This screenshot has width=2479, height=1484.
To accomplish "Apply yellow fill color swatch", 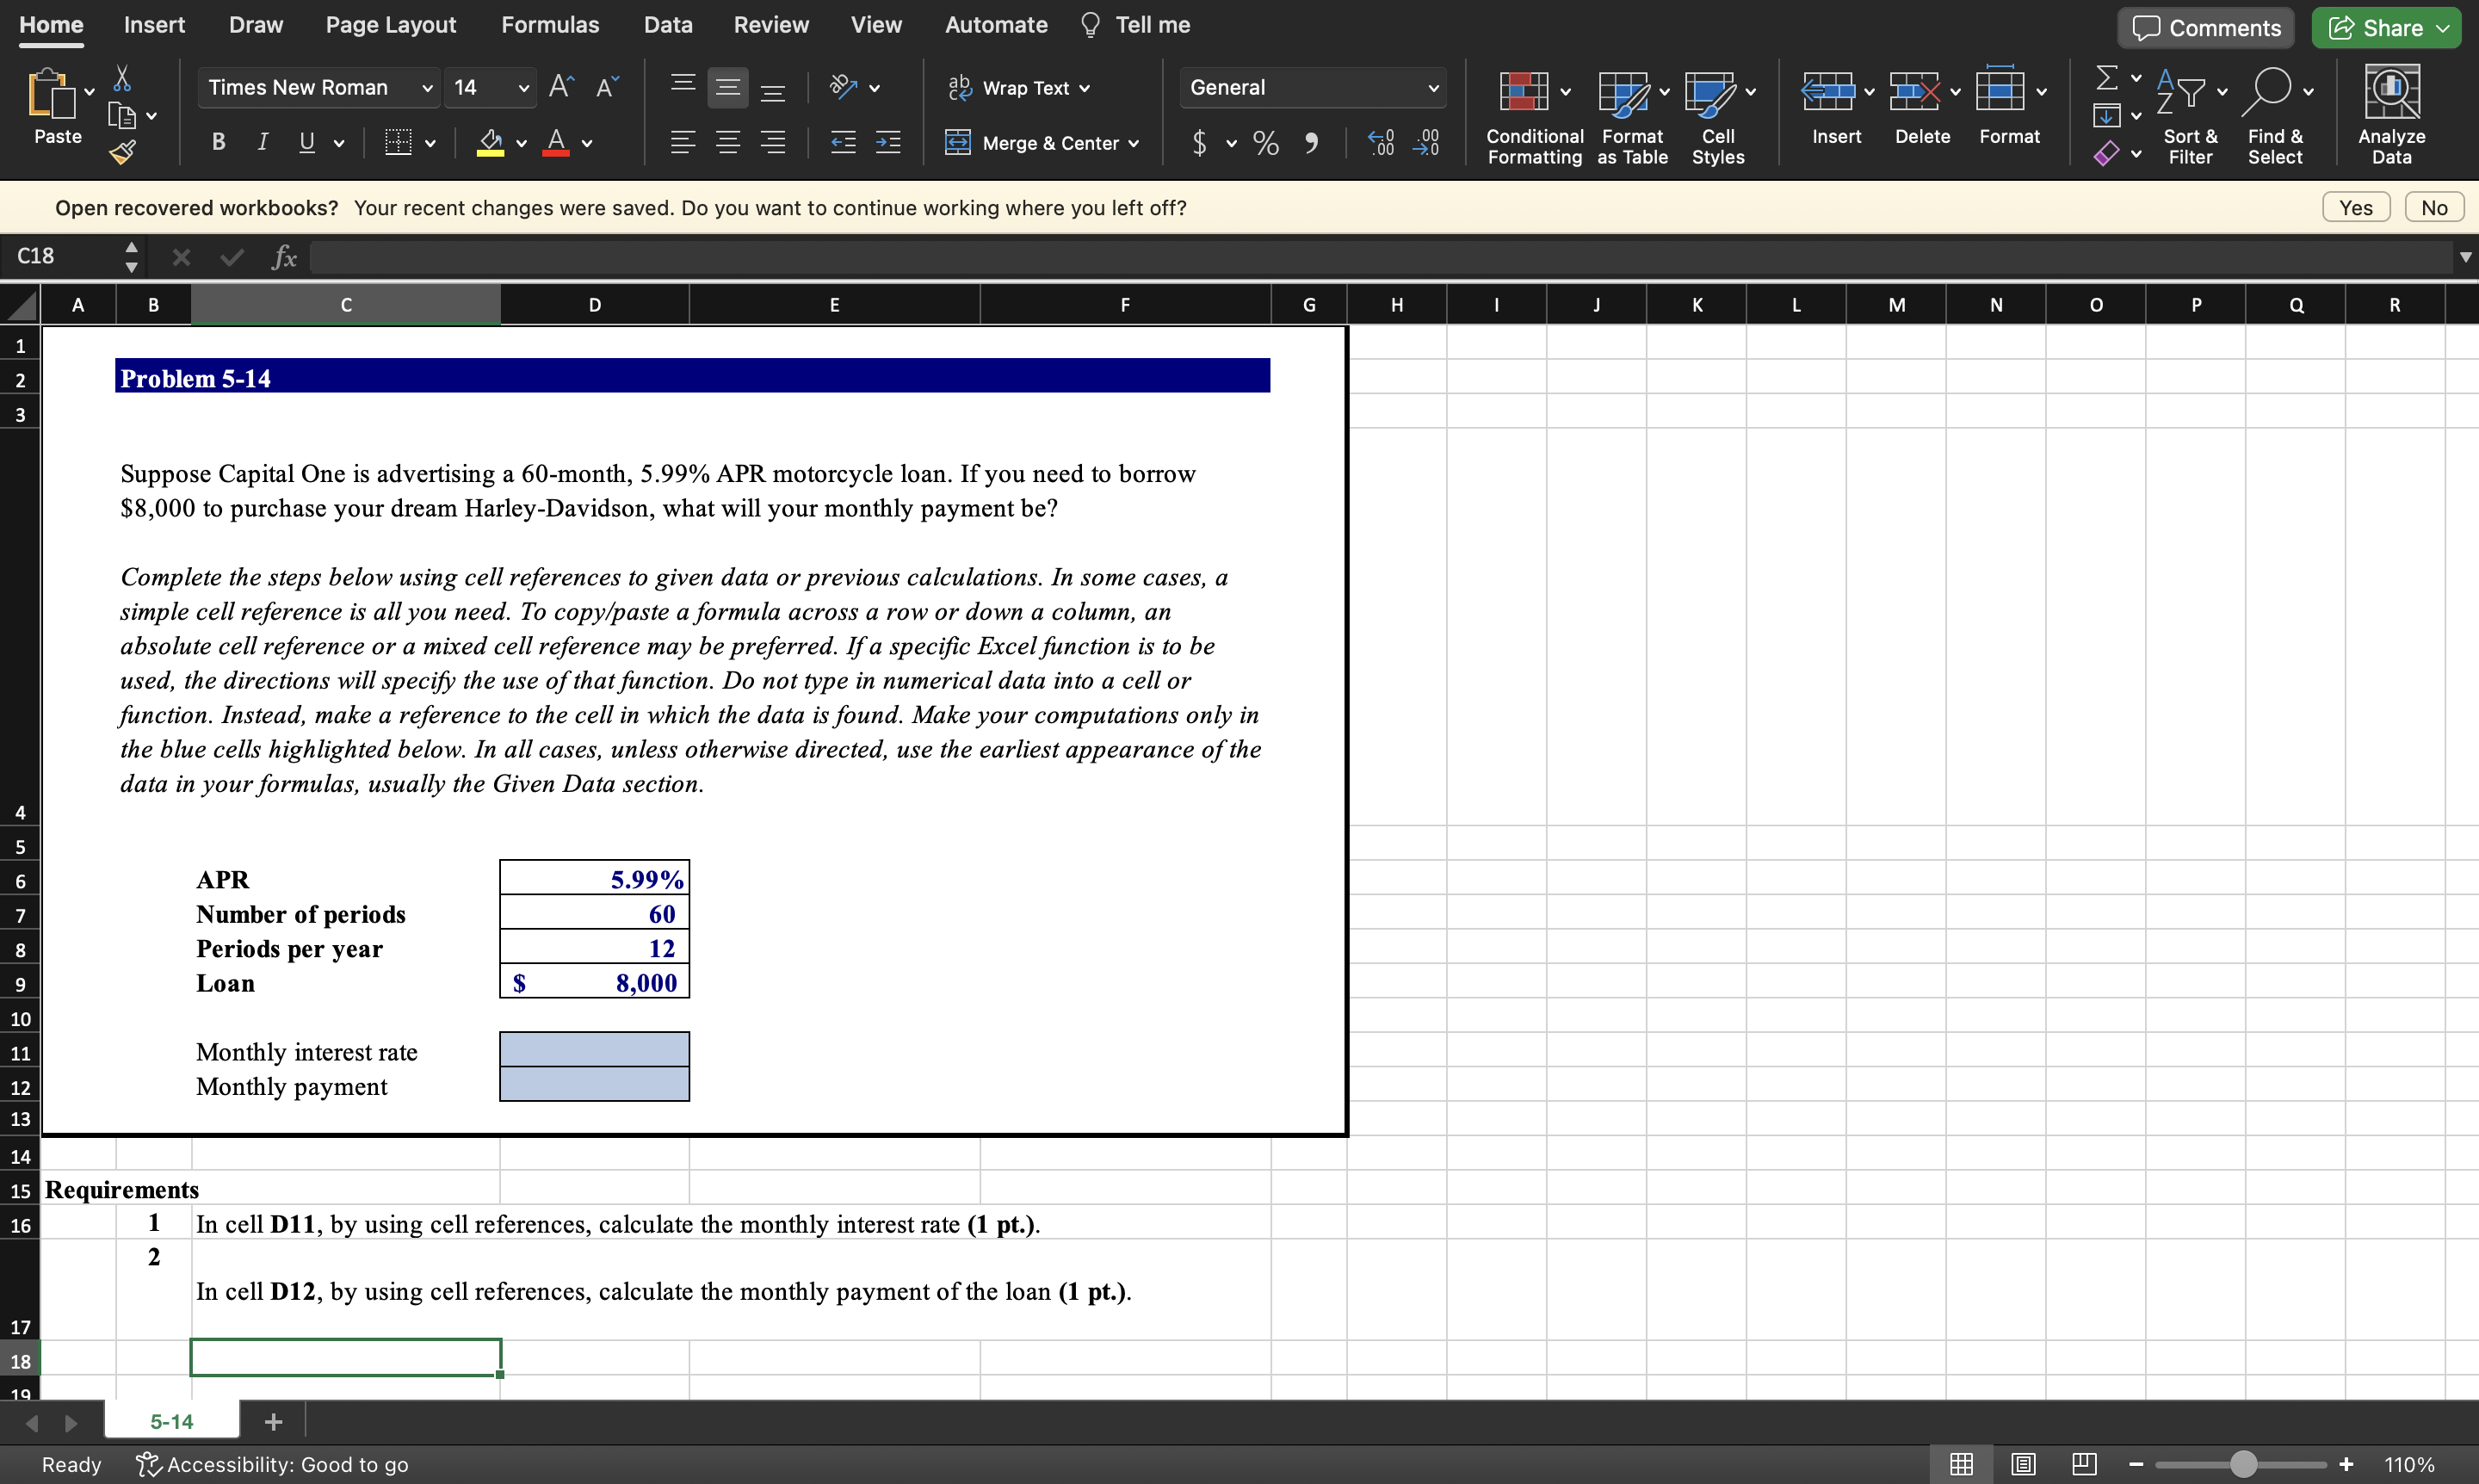I will tap(490, 143).
